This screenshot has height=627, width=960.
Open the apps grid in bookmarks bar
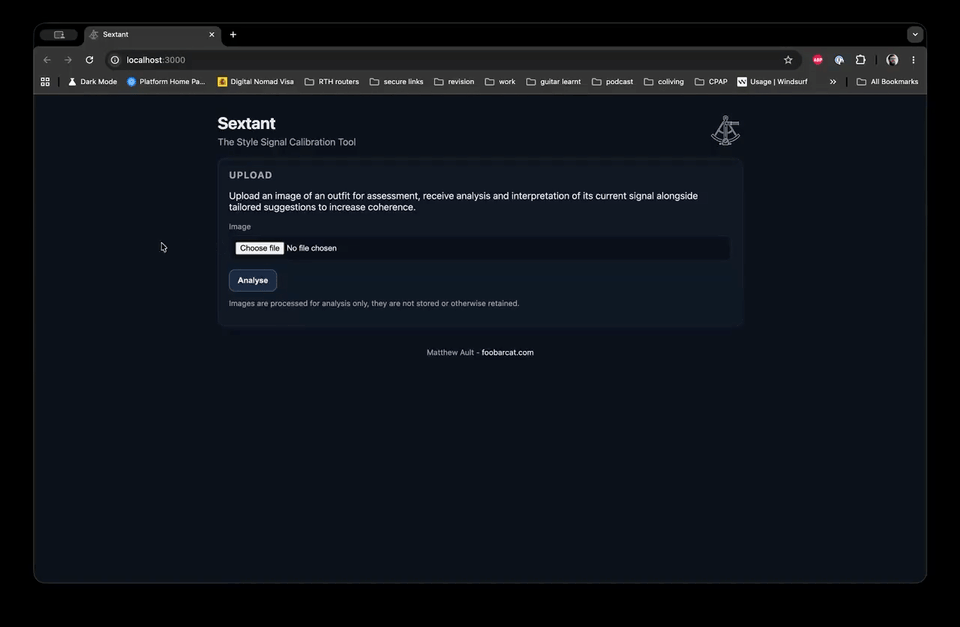(x=45, y=81)
